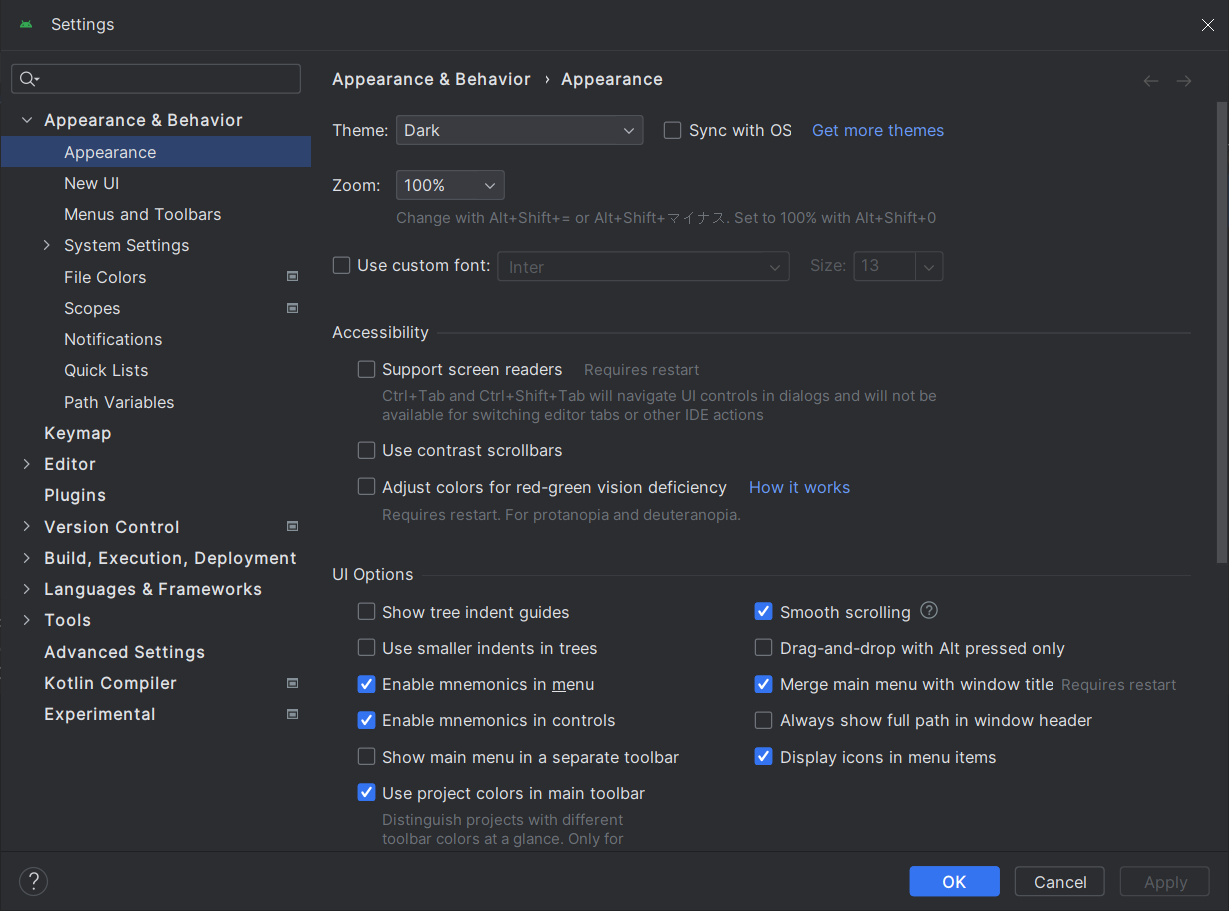
Task: Click the Version Control project-level icon
Action: 293,526
